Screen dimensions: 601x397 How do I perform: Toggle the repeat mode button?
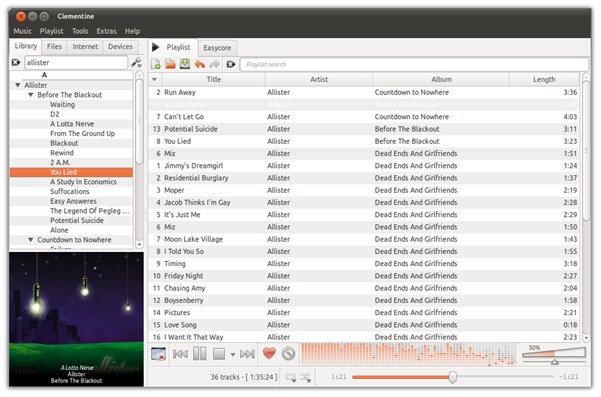(x=291, y=378)
